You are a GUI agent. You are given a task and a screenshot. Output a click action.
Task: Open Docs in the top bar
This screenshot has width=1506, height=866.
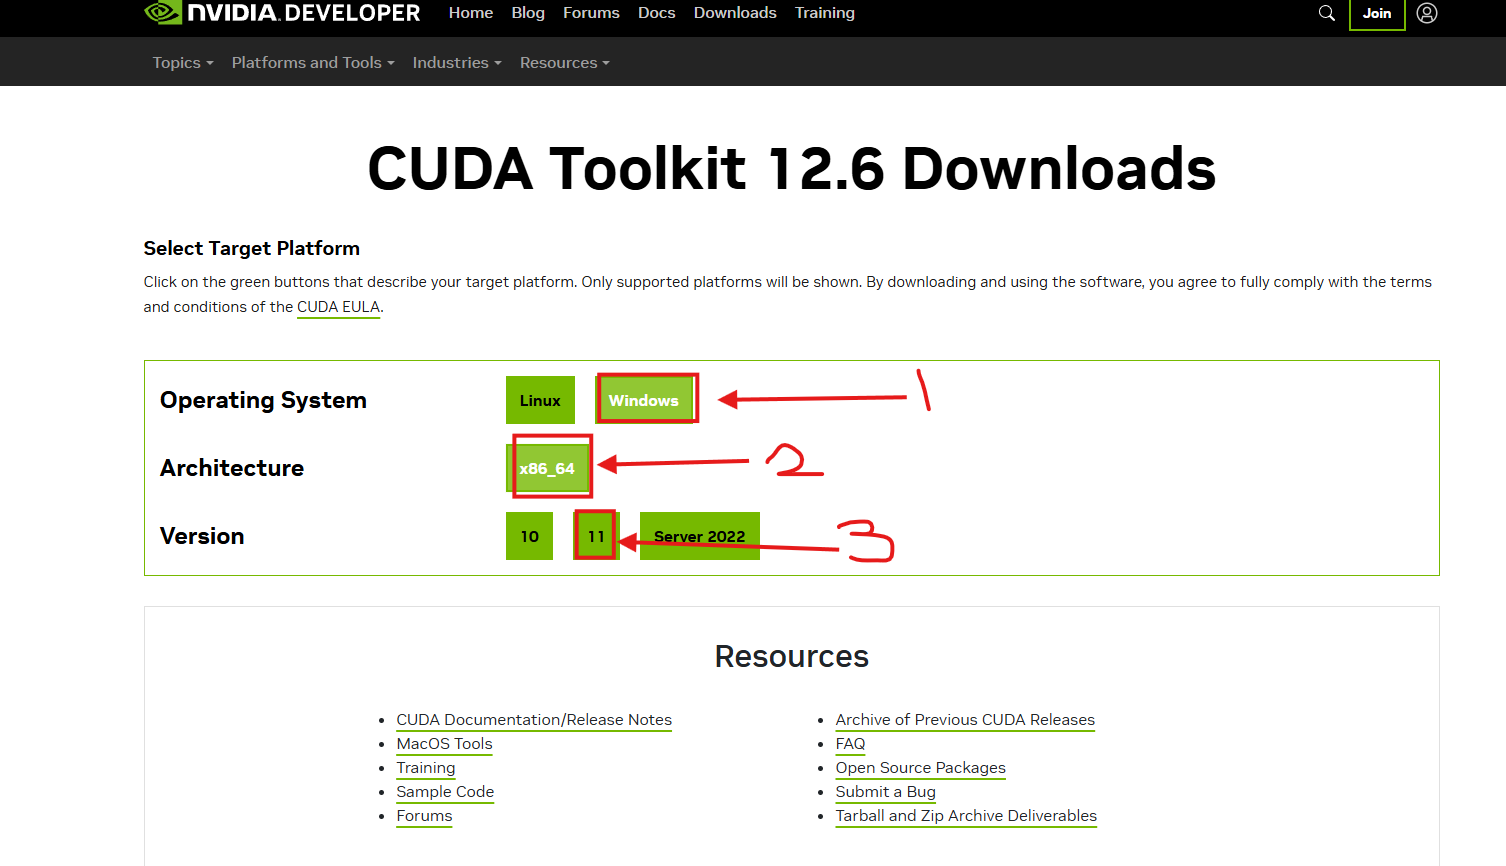pyautogui.click(x=657, y=13)
